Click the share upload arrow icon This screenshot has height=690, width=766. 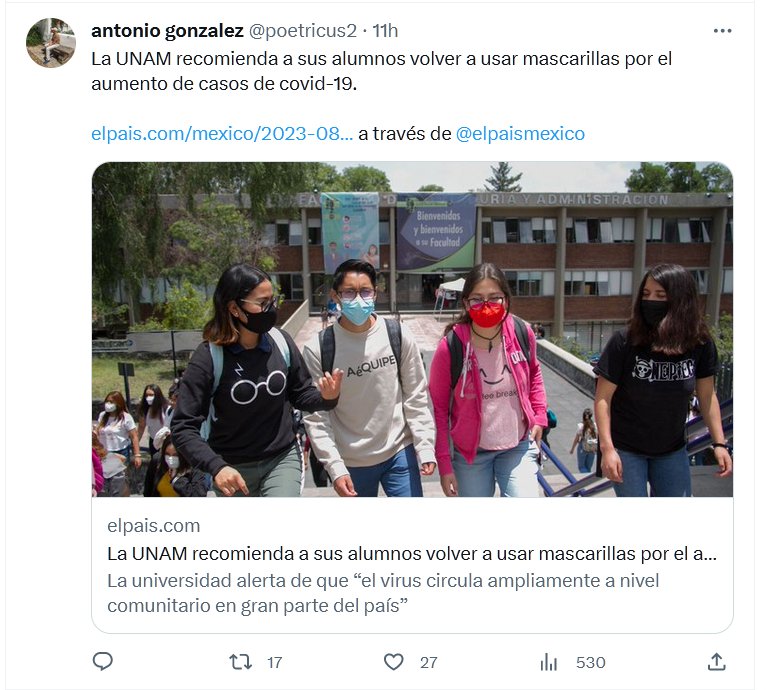click(716, 662)
